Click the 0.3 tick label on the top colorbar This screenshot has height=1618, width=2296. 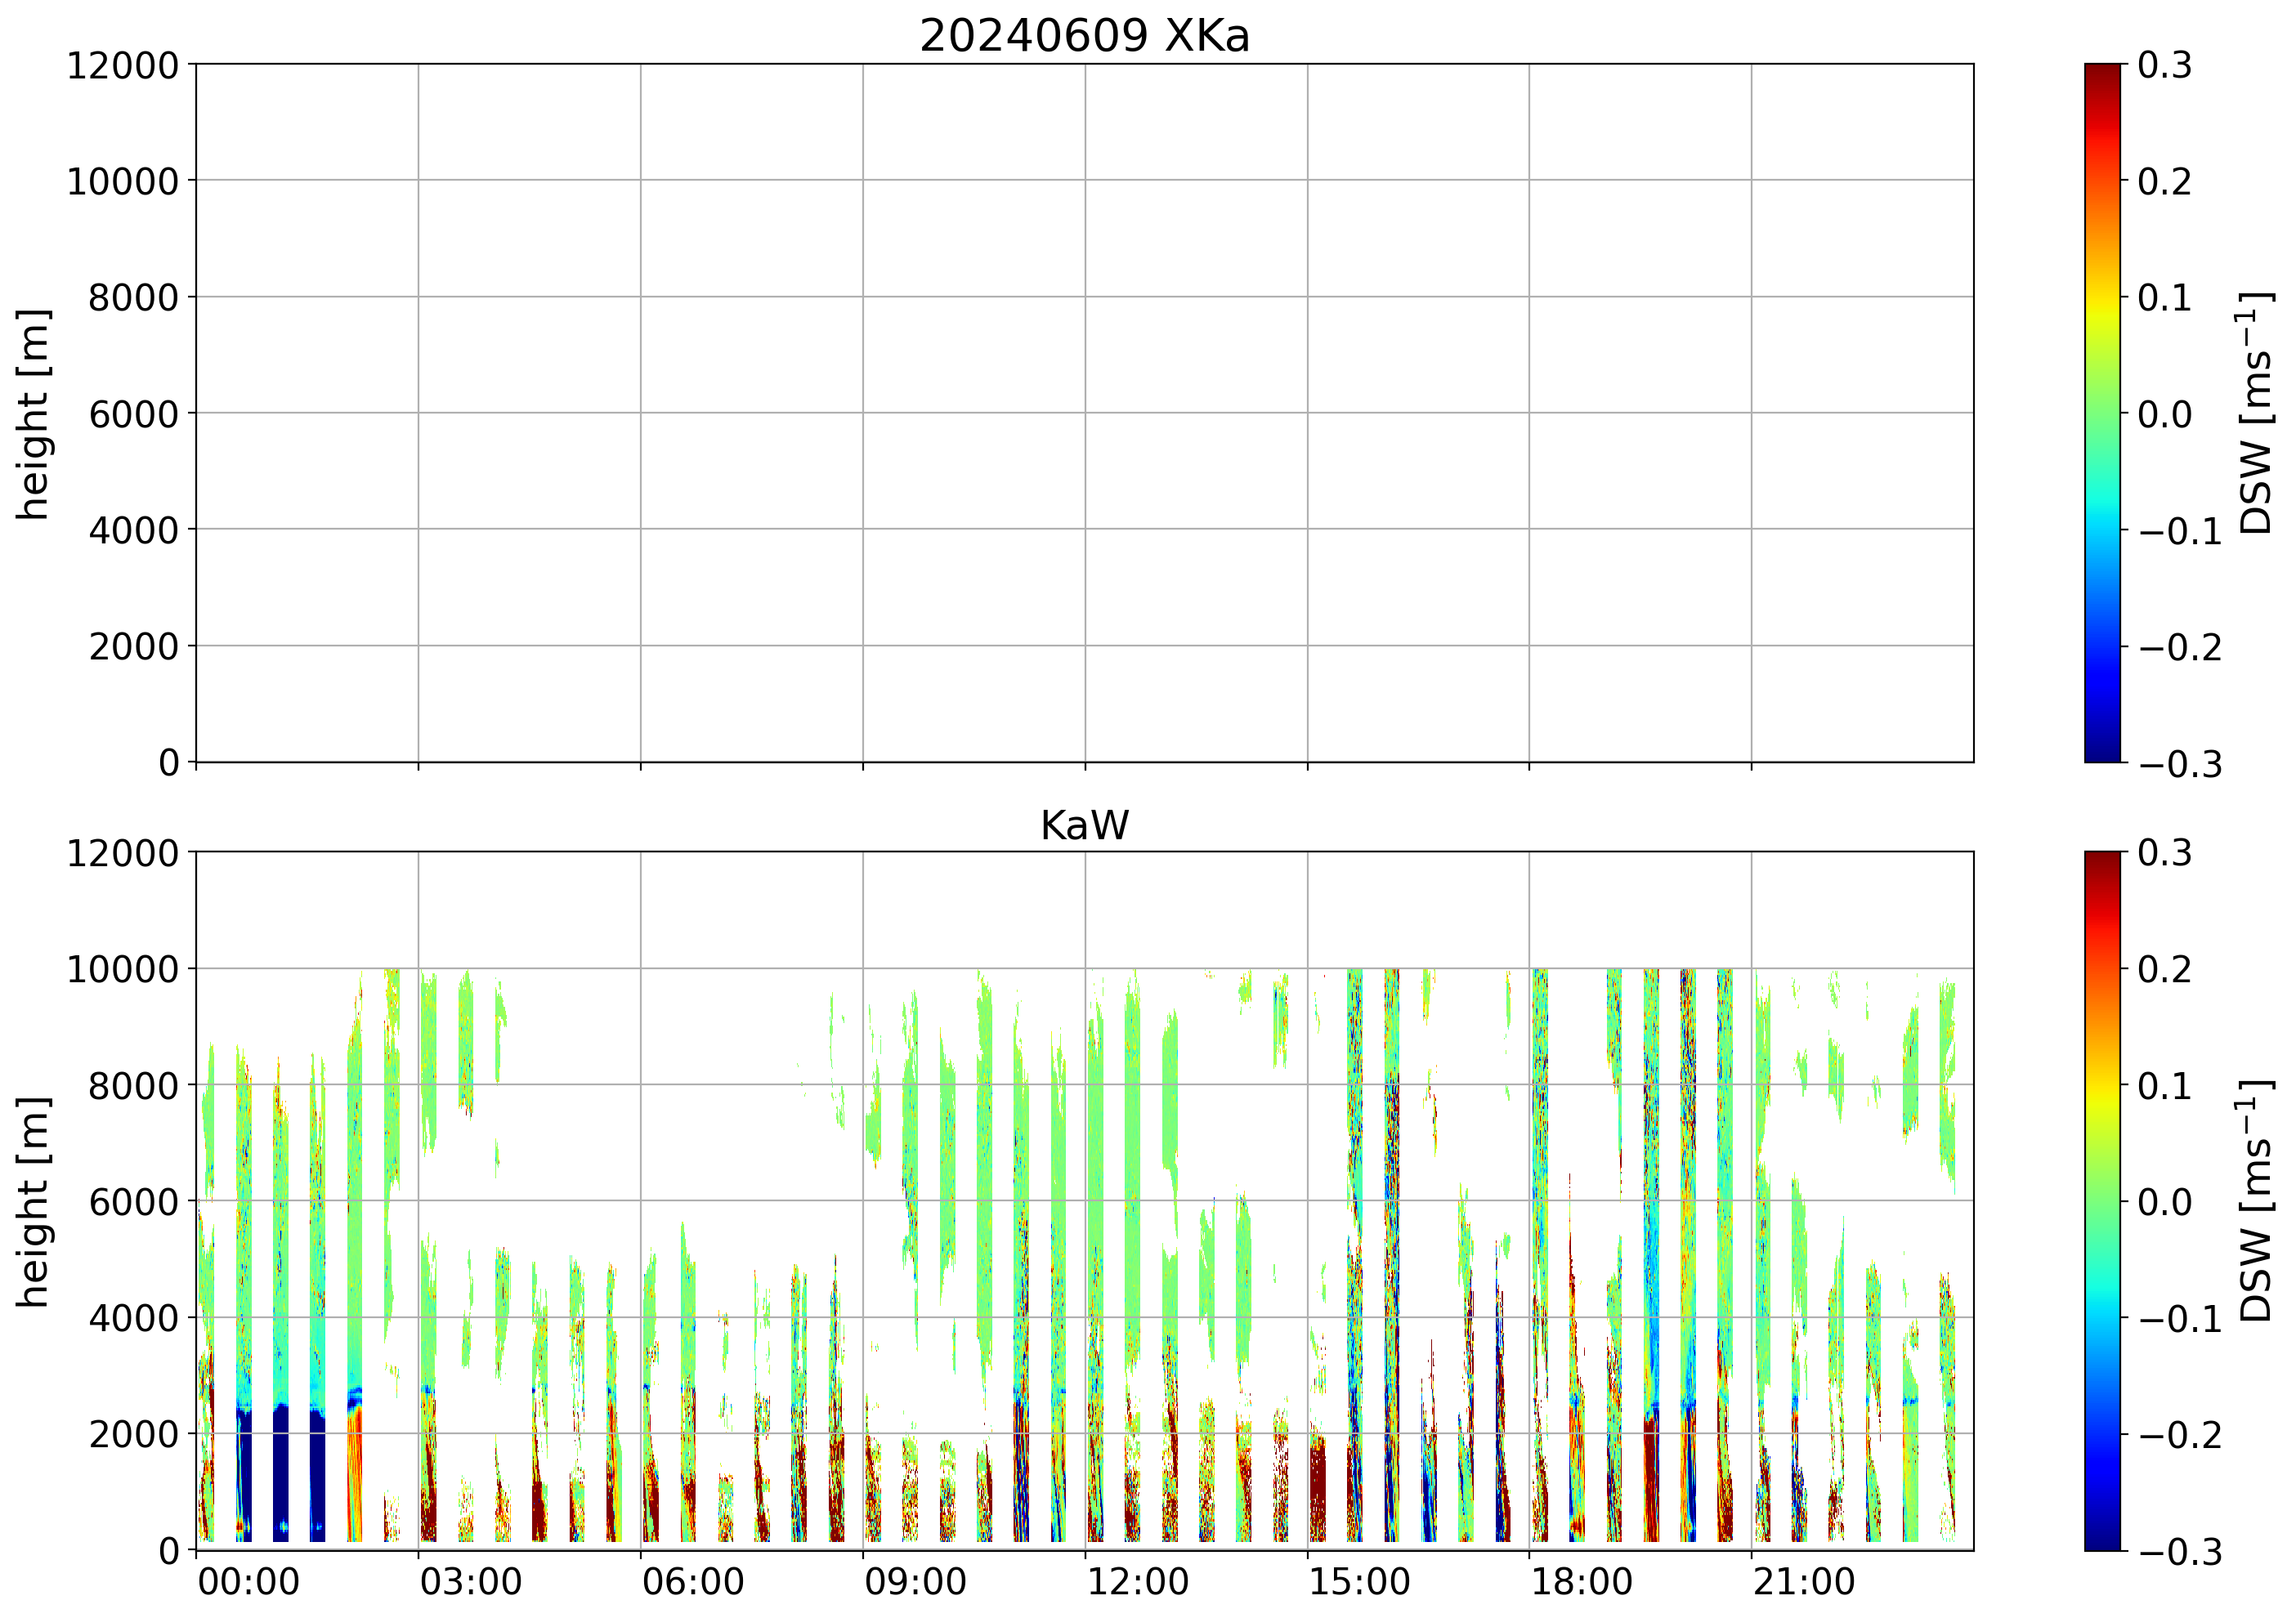point(2164,66)
